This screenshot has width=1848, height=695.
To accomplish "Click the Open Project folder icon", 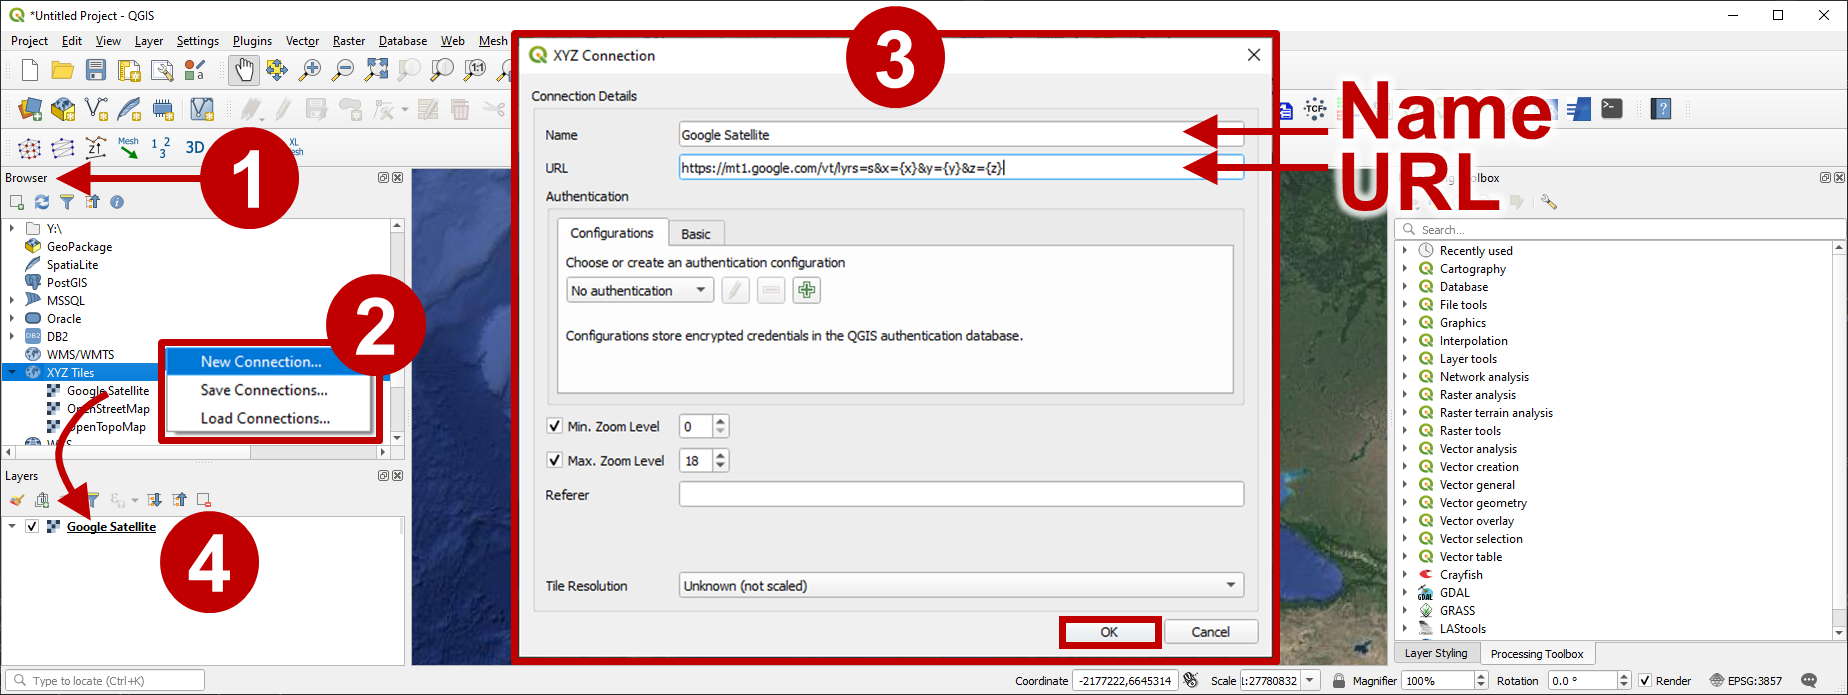I will 62,69.
